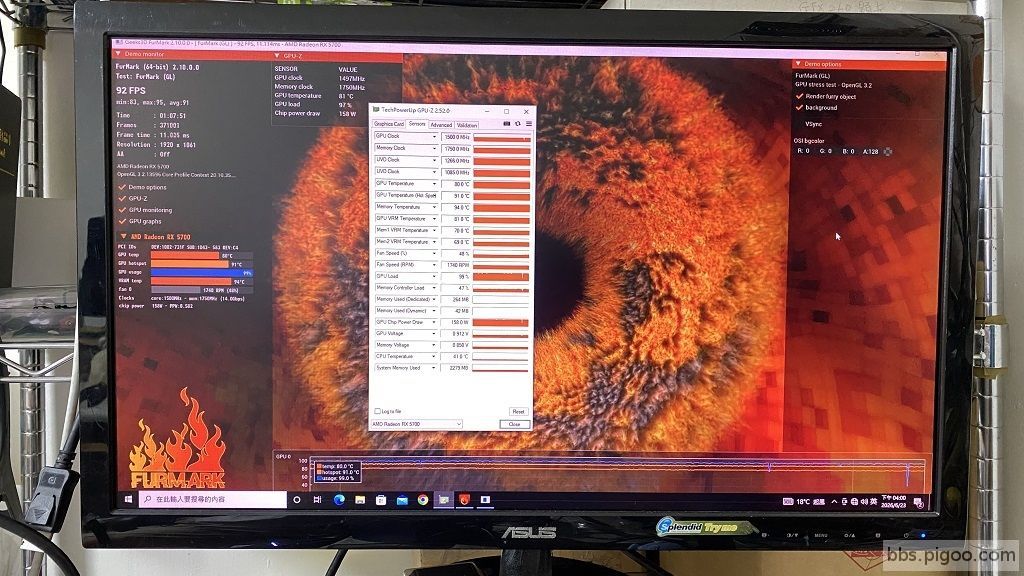Open the Mail app on the taskbar

(402, 500)
